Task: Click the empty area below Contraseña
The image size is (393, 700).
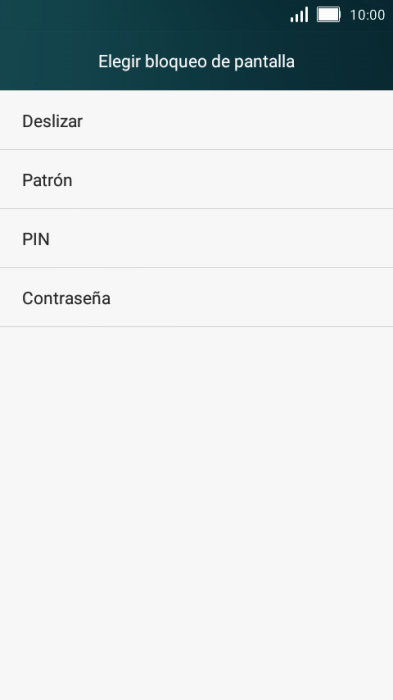Action: click(x=196, y=513)
